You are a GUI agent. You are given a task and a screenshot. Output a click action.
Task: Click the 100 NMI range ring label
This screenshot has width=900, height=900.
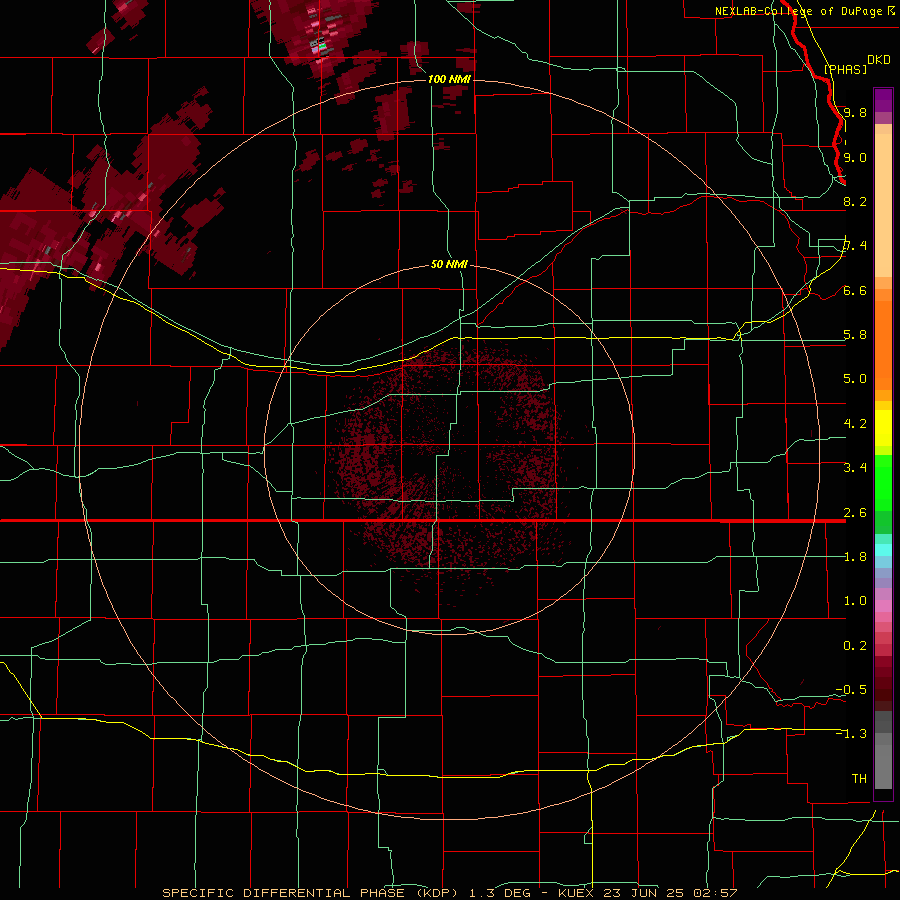[x=449, y=79]
